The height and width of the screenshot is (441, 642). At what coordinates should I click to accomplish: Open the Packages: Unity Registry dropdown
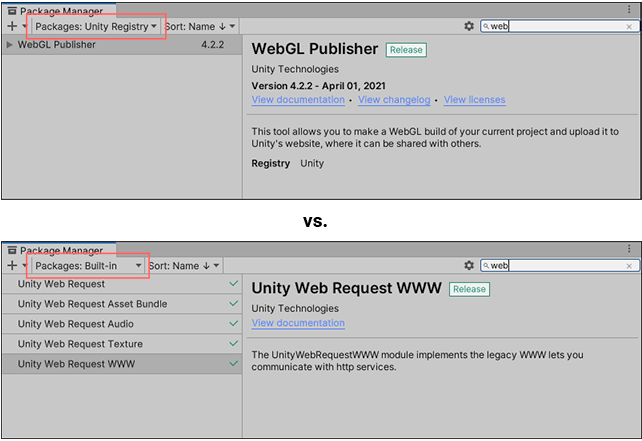pos(96,26)
